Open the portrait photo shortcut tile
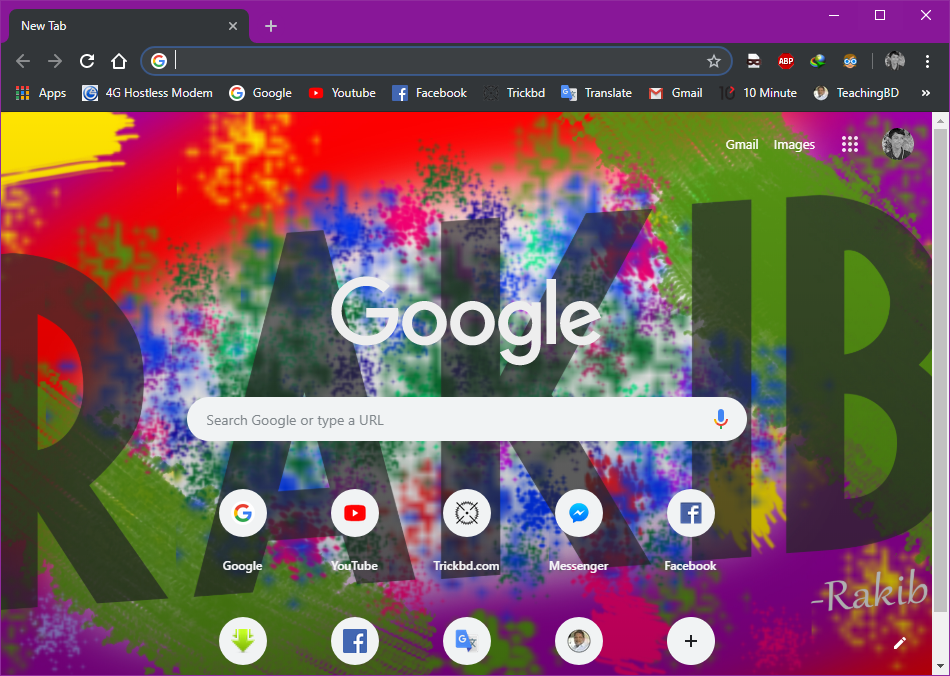 (579, 641)
